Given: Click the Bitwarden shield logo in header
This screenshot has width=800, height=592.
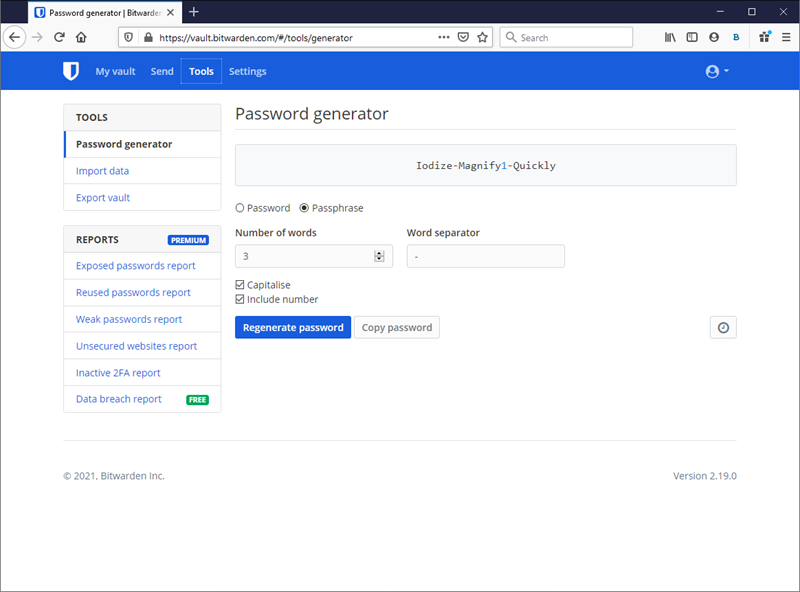Looking at the screenshot, I should [70, 71].
